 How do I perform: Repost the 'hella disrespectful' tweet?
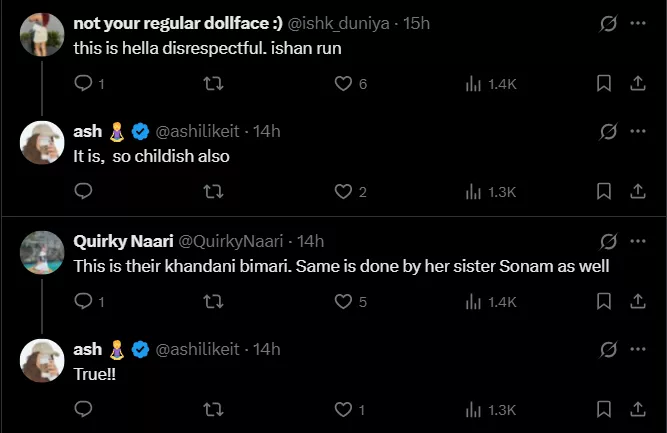tap(213, 84)
